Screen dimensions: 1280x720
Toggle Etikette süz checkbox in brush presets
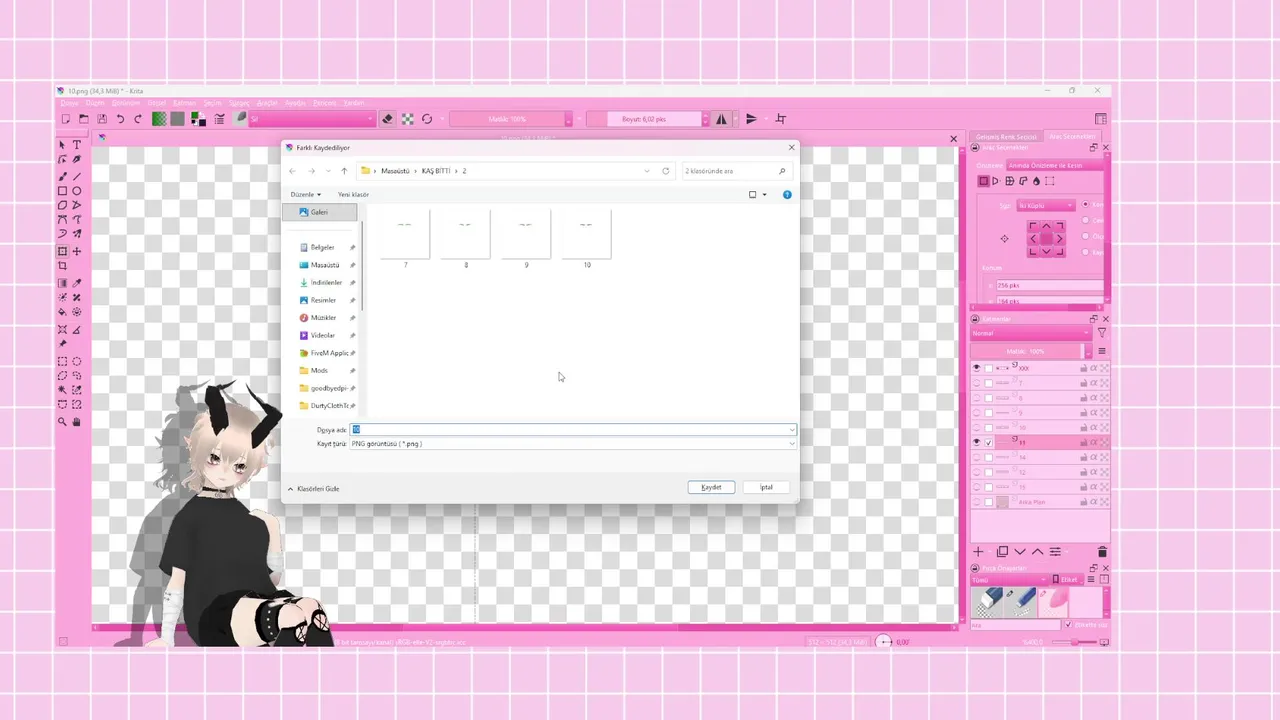1068,625
